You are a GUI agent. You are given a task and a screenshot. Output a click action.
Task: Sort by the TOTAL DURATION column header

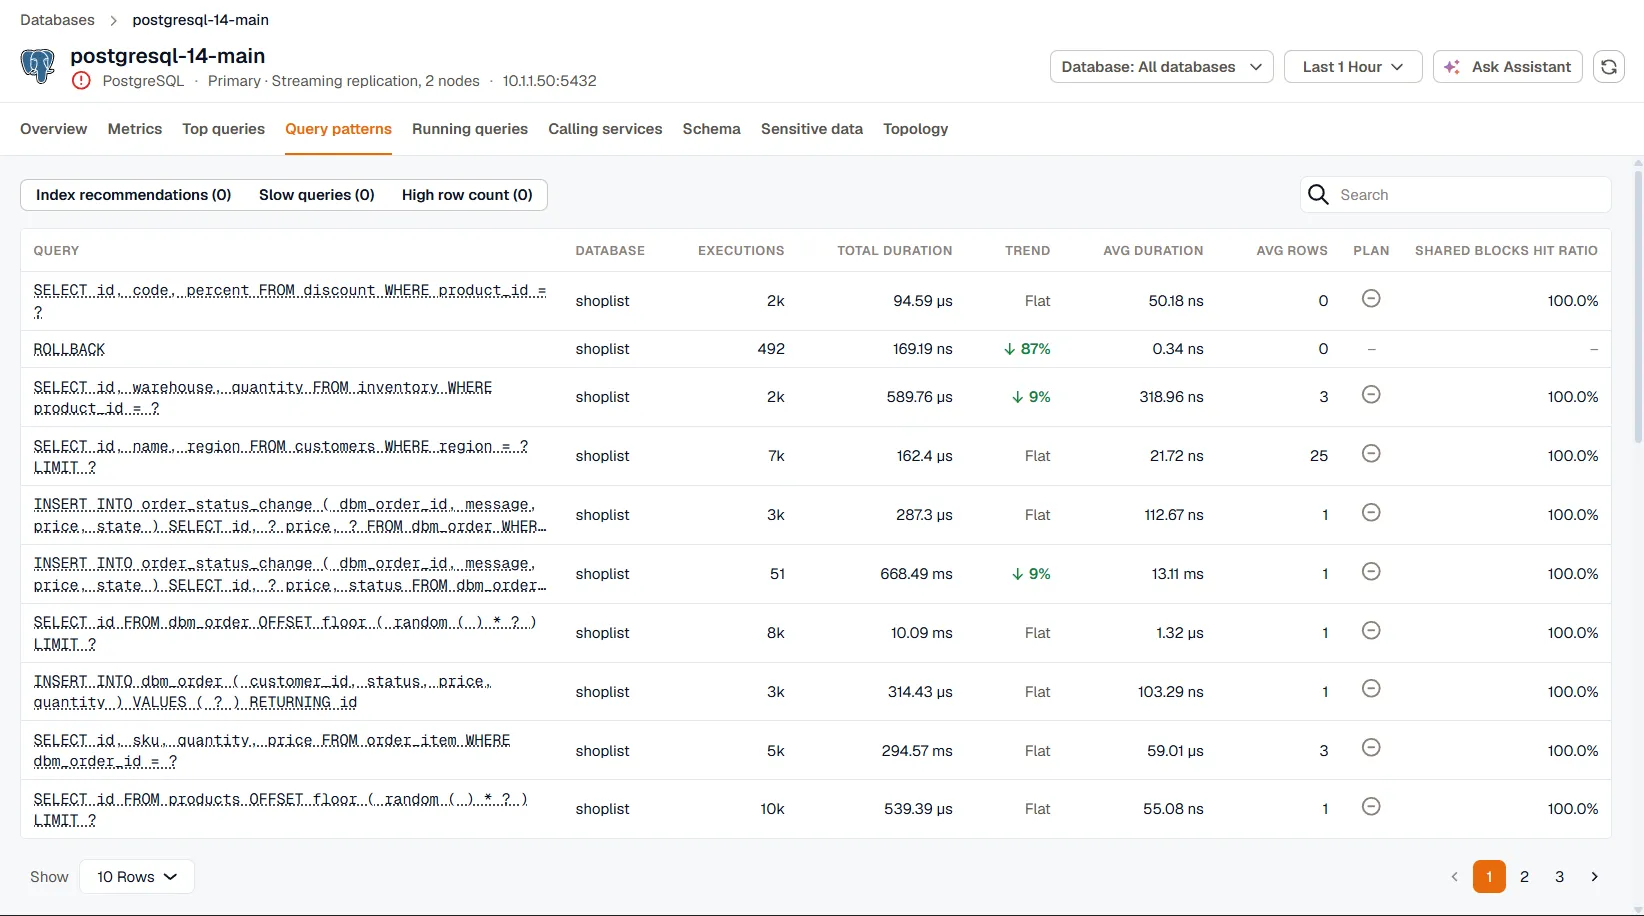894,251
